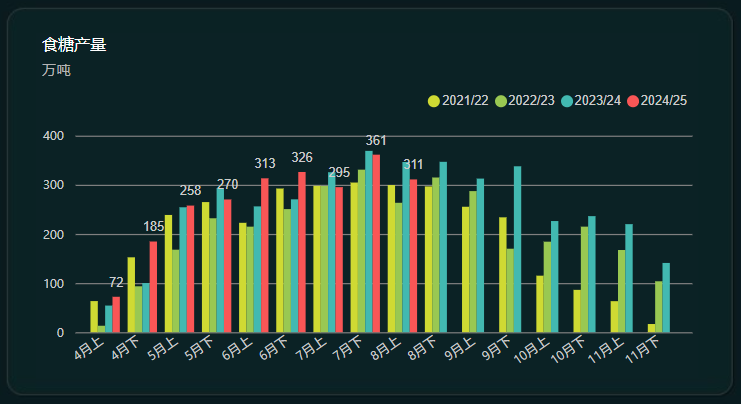This screenshot has width=741, height=404.
Task: Click the 400 y-axis tick label
Action: click(53, 136)
